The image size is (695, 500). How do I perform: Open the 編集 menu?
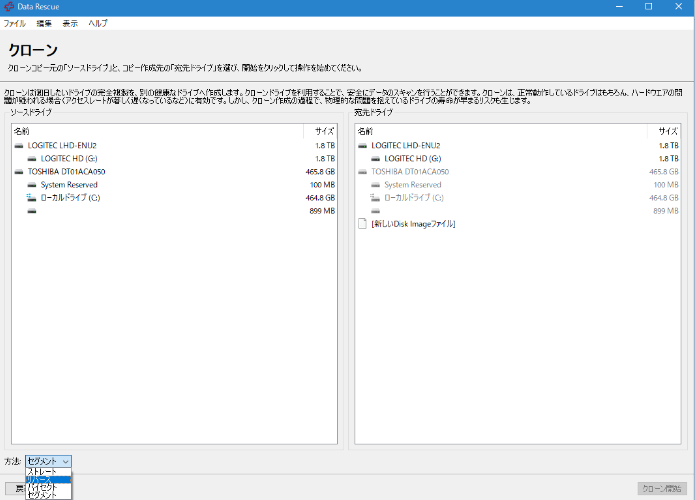click(x=45, y=22)
